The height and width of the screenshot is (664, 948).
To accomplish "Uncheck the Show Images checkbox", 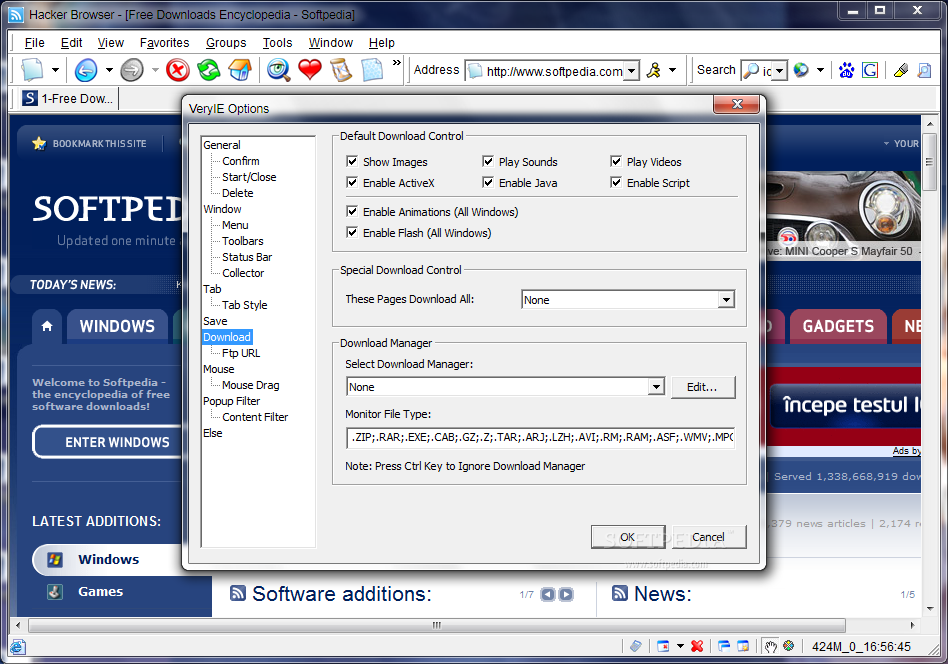I will coord(352,161).
